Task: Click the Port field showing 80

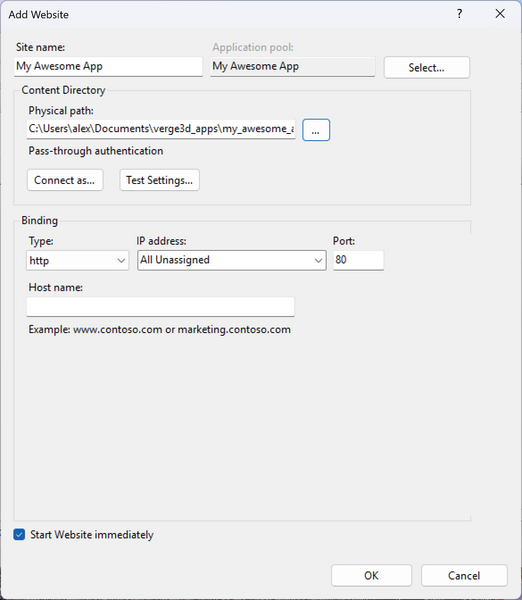Action: [x=358, y=260]
